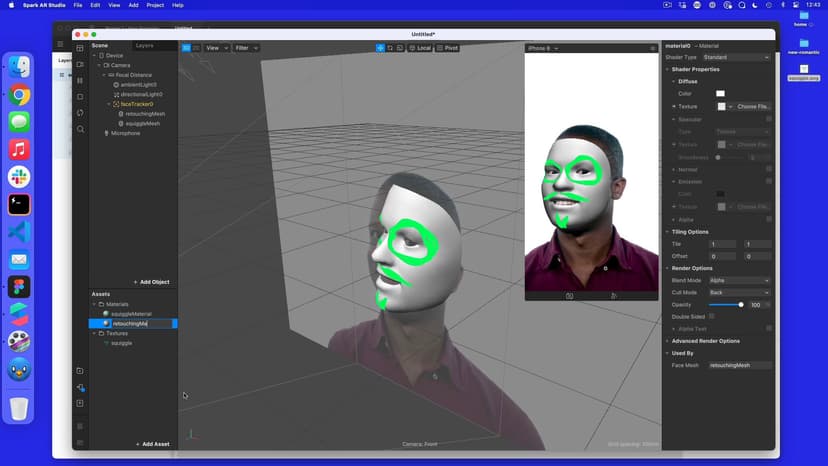This screenshot has height=466, width=828.
Task: Toggle Local coordinate mode button
Action: (x=420, y=48)
